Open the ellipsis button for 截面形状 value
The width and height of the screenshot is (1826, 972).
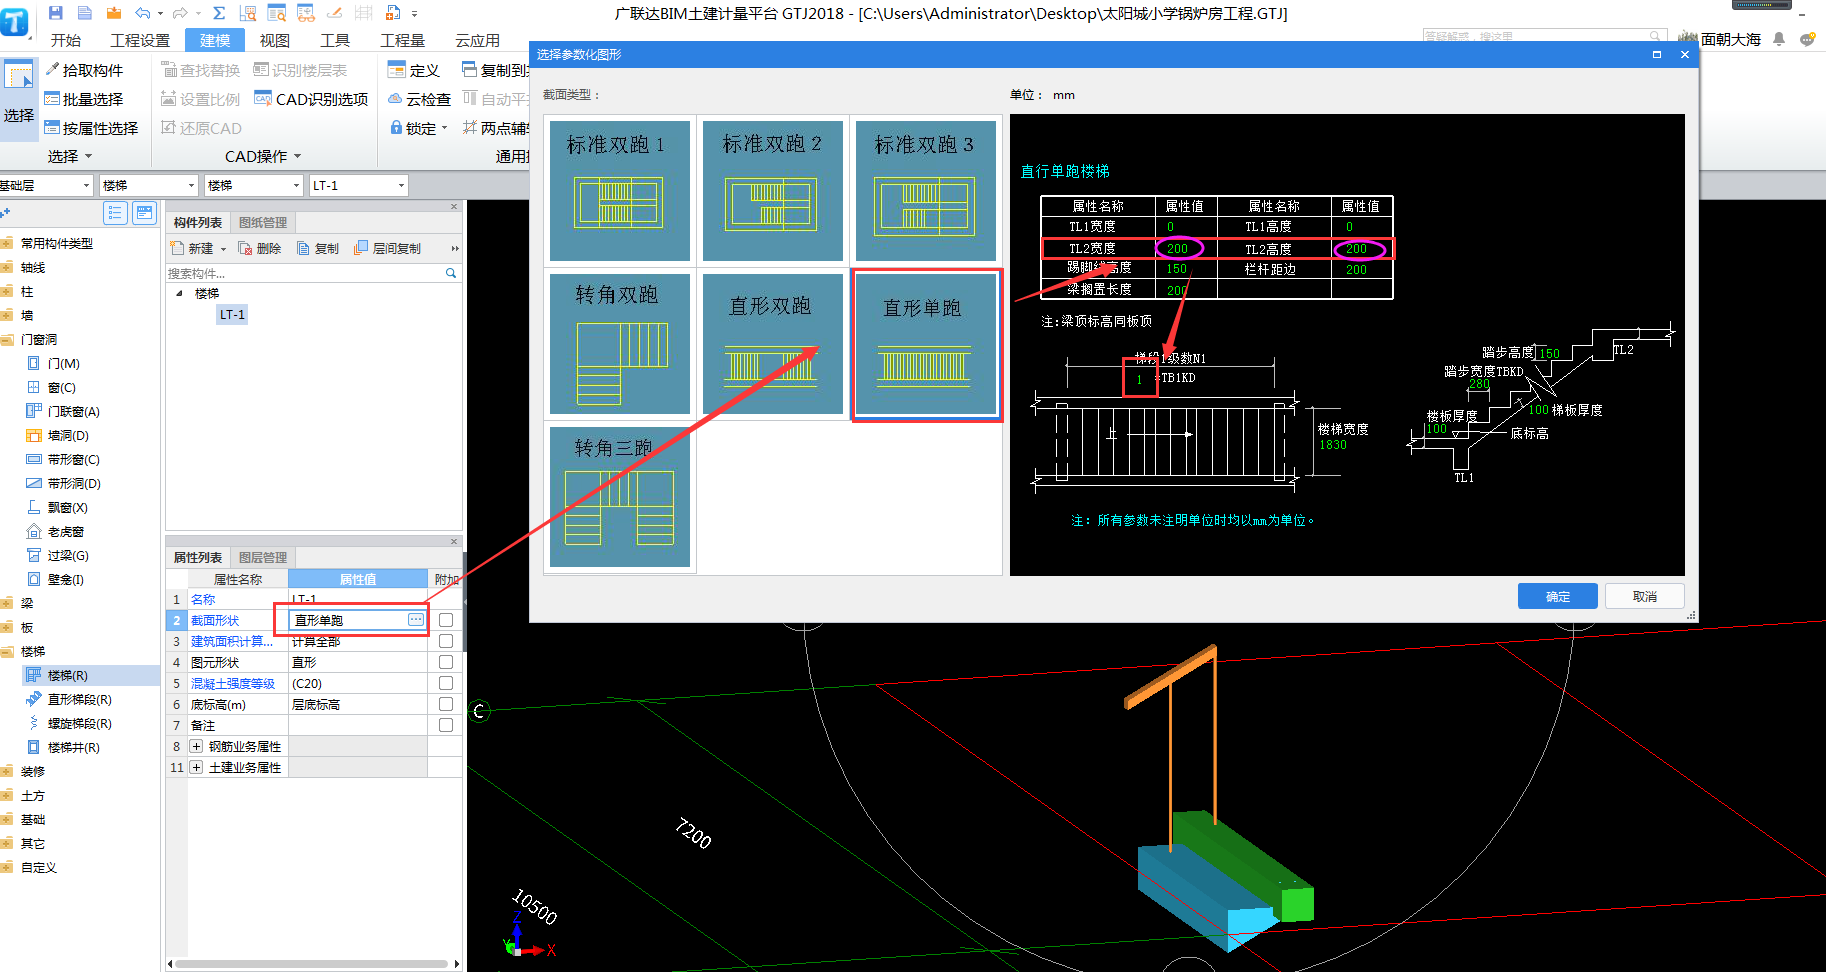(x=416, y=620)
